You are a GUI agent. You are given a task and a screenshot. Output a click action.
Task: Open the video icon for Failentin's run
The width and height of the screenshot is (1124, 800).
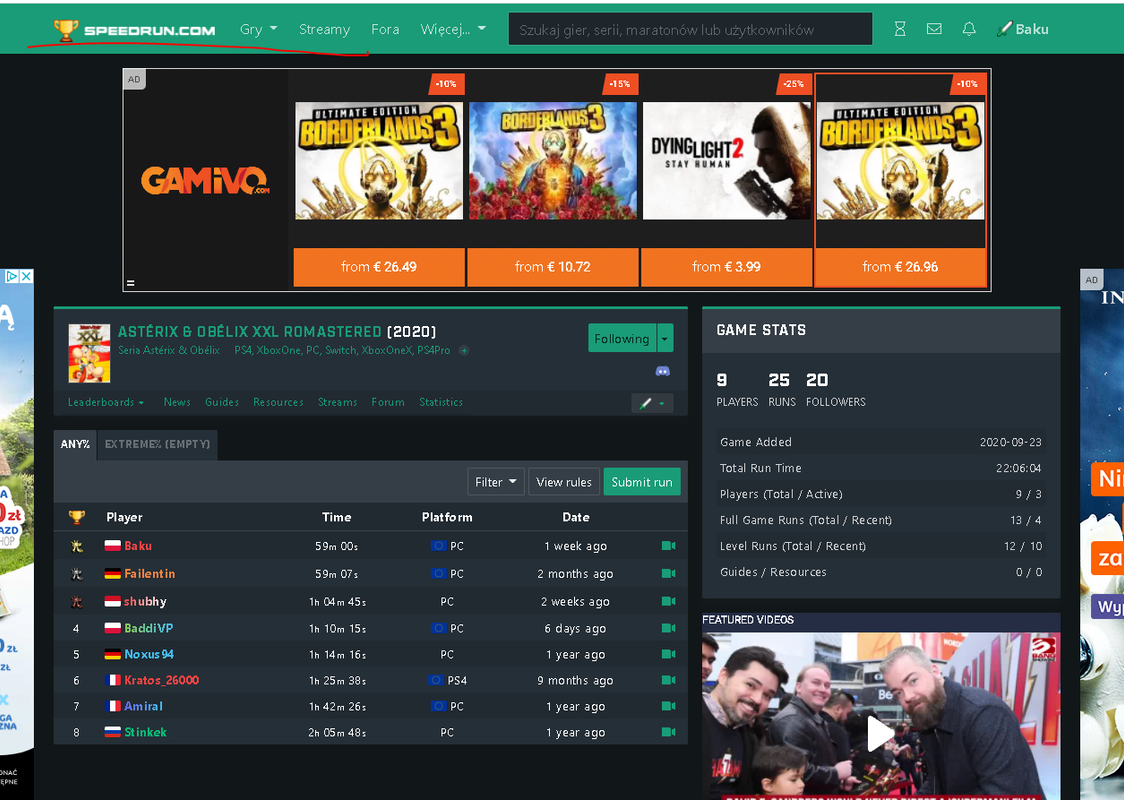click(668, 573)
